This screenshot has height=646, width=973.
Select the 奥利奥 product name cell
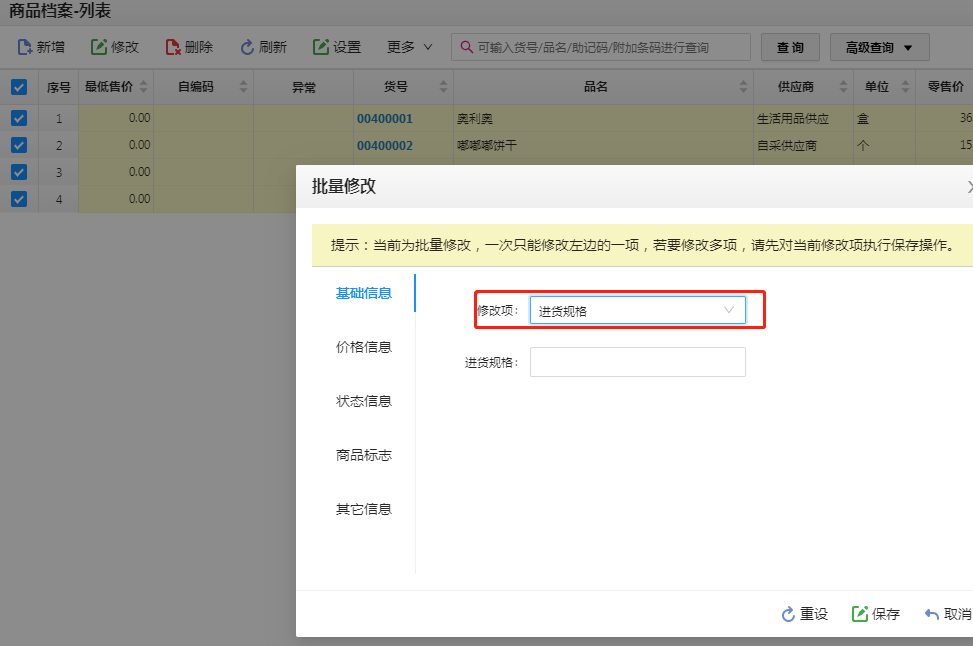click(x=603, y=118)
